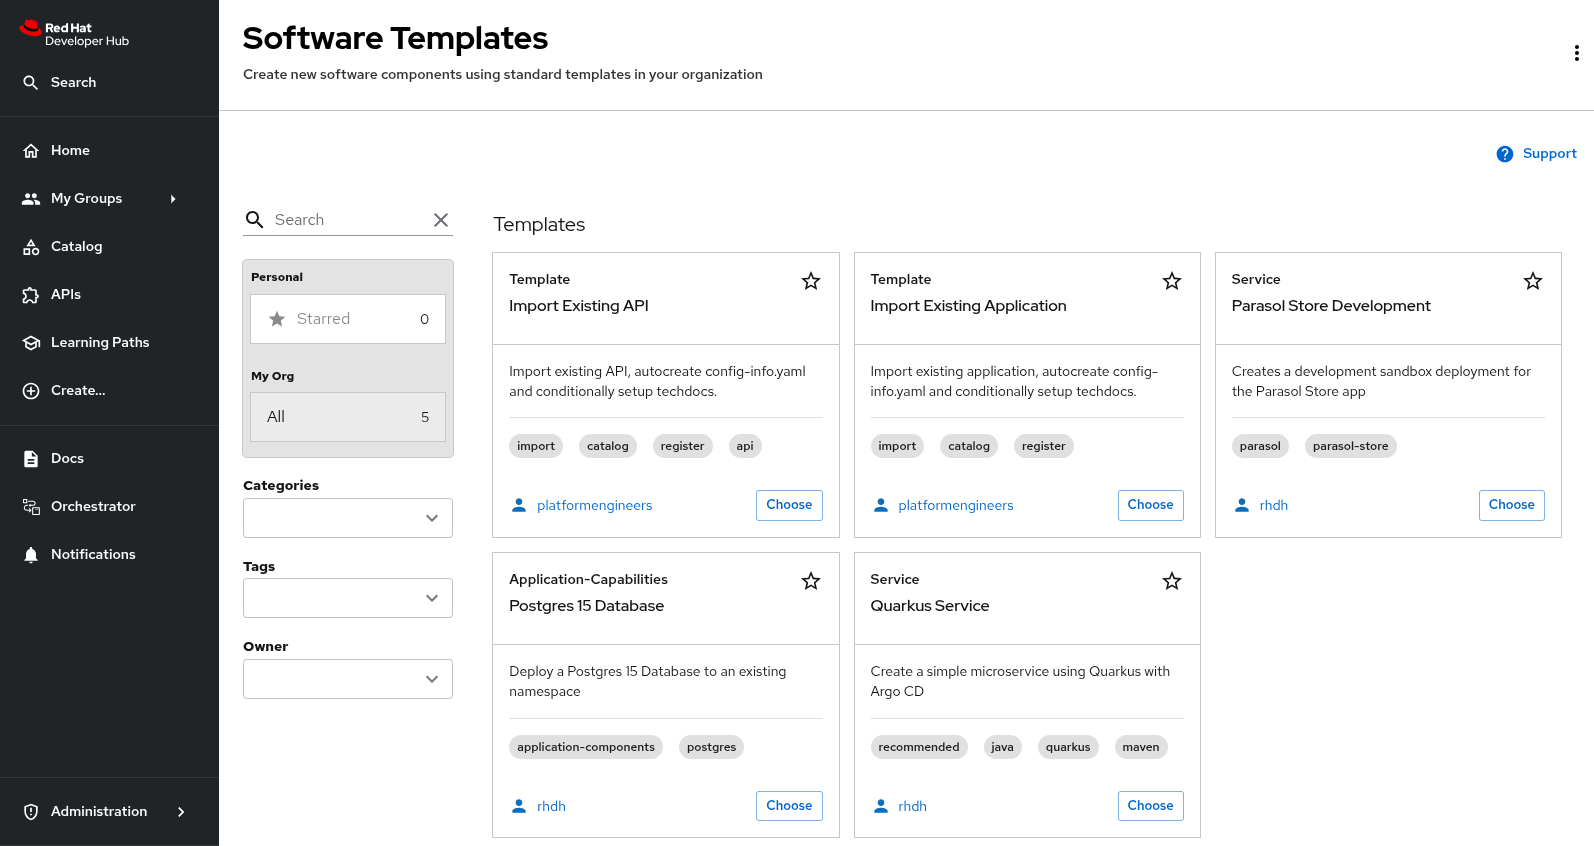The width and height of the screenshot is (1594, 846).
Task: Star the Import Existing API template
Action: (x=811, y=281)
